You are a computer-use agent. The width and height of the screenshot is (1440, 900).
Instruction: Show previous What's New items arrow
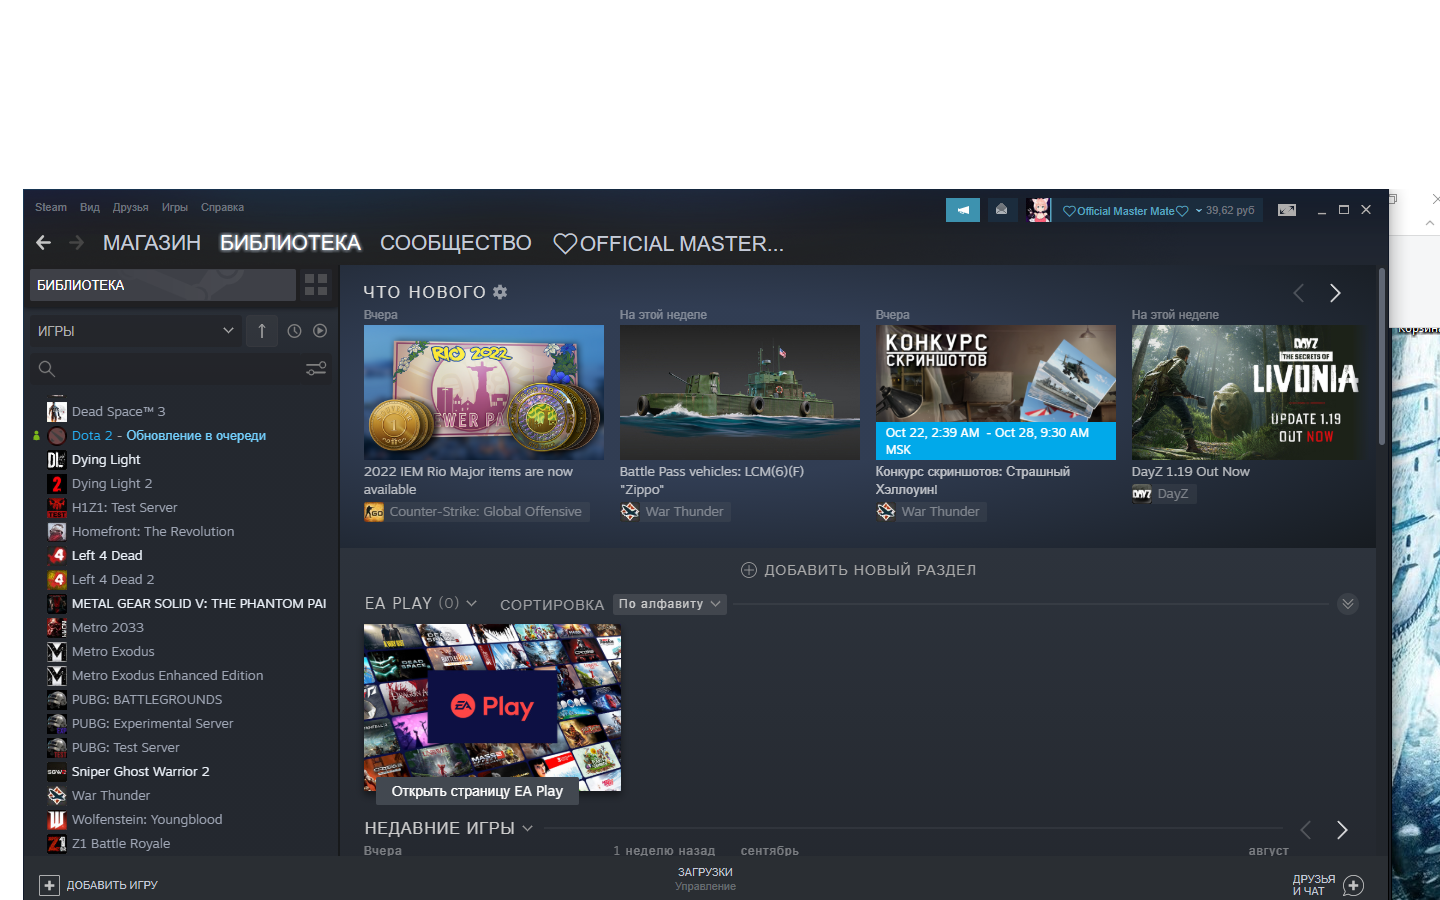click(x=1299, y=293)
